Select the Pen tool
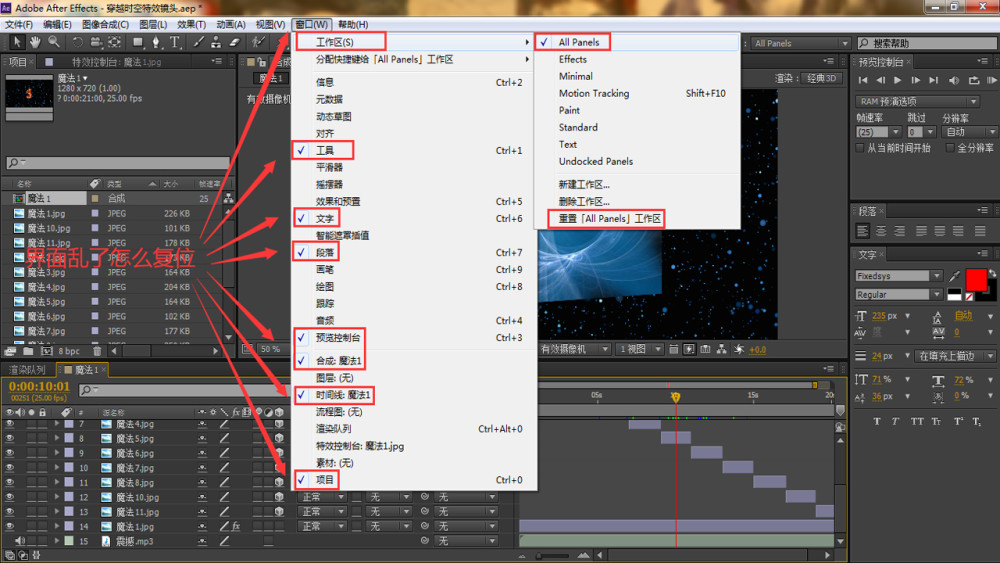The height and width of the screenshot is (563, 1000). tap(156, 42)
